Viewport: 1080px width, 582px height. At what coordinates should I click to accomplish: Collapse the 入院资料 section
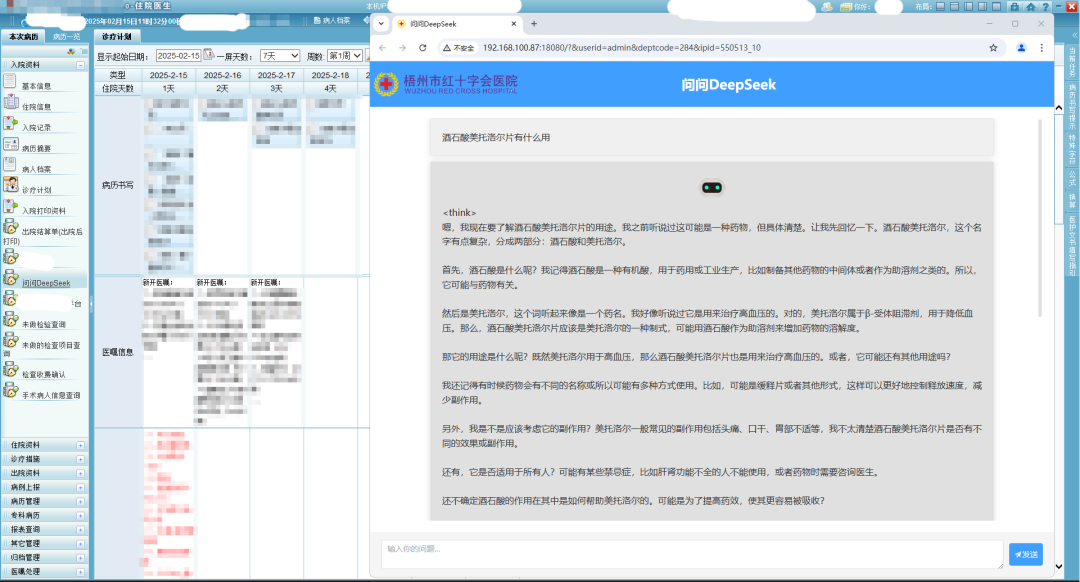81,65
